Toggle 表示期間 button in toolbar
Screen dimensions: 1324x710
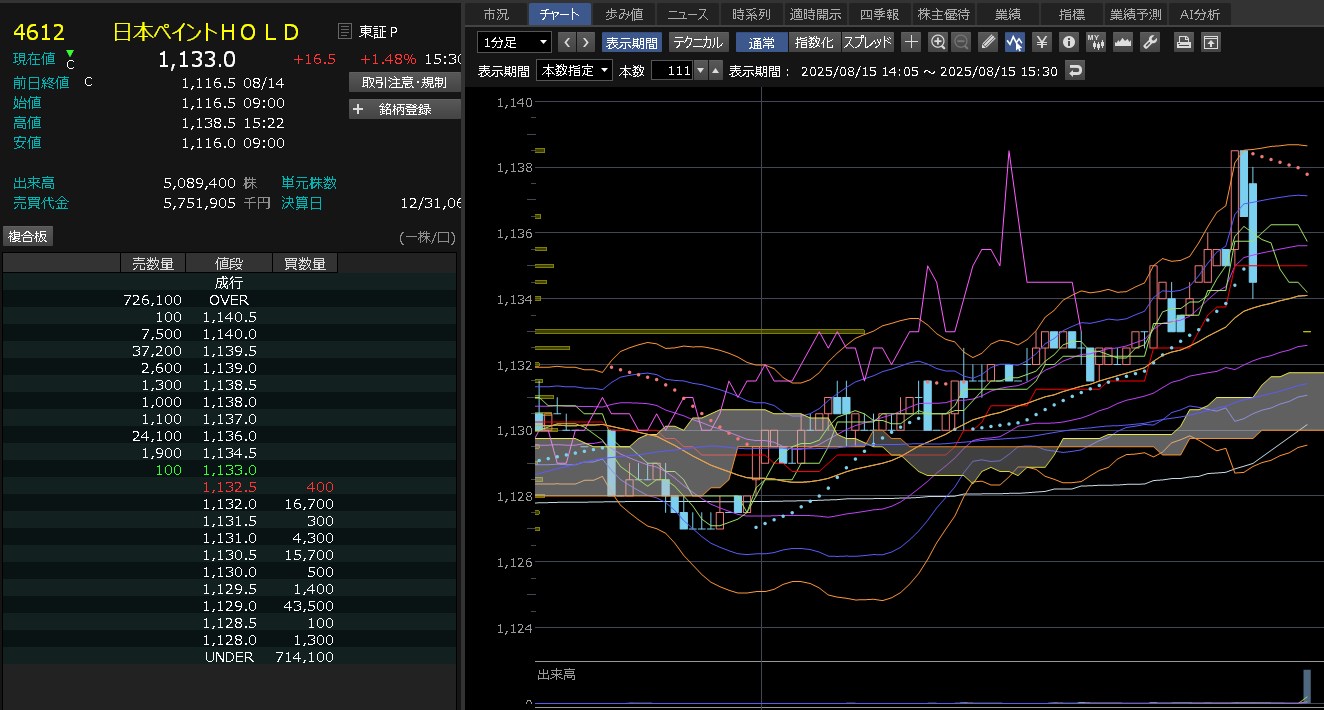(x=632, y=42)
